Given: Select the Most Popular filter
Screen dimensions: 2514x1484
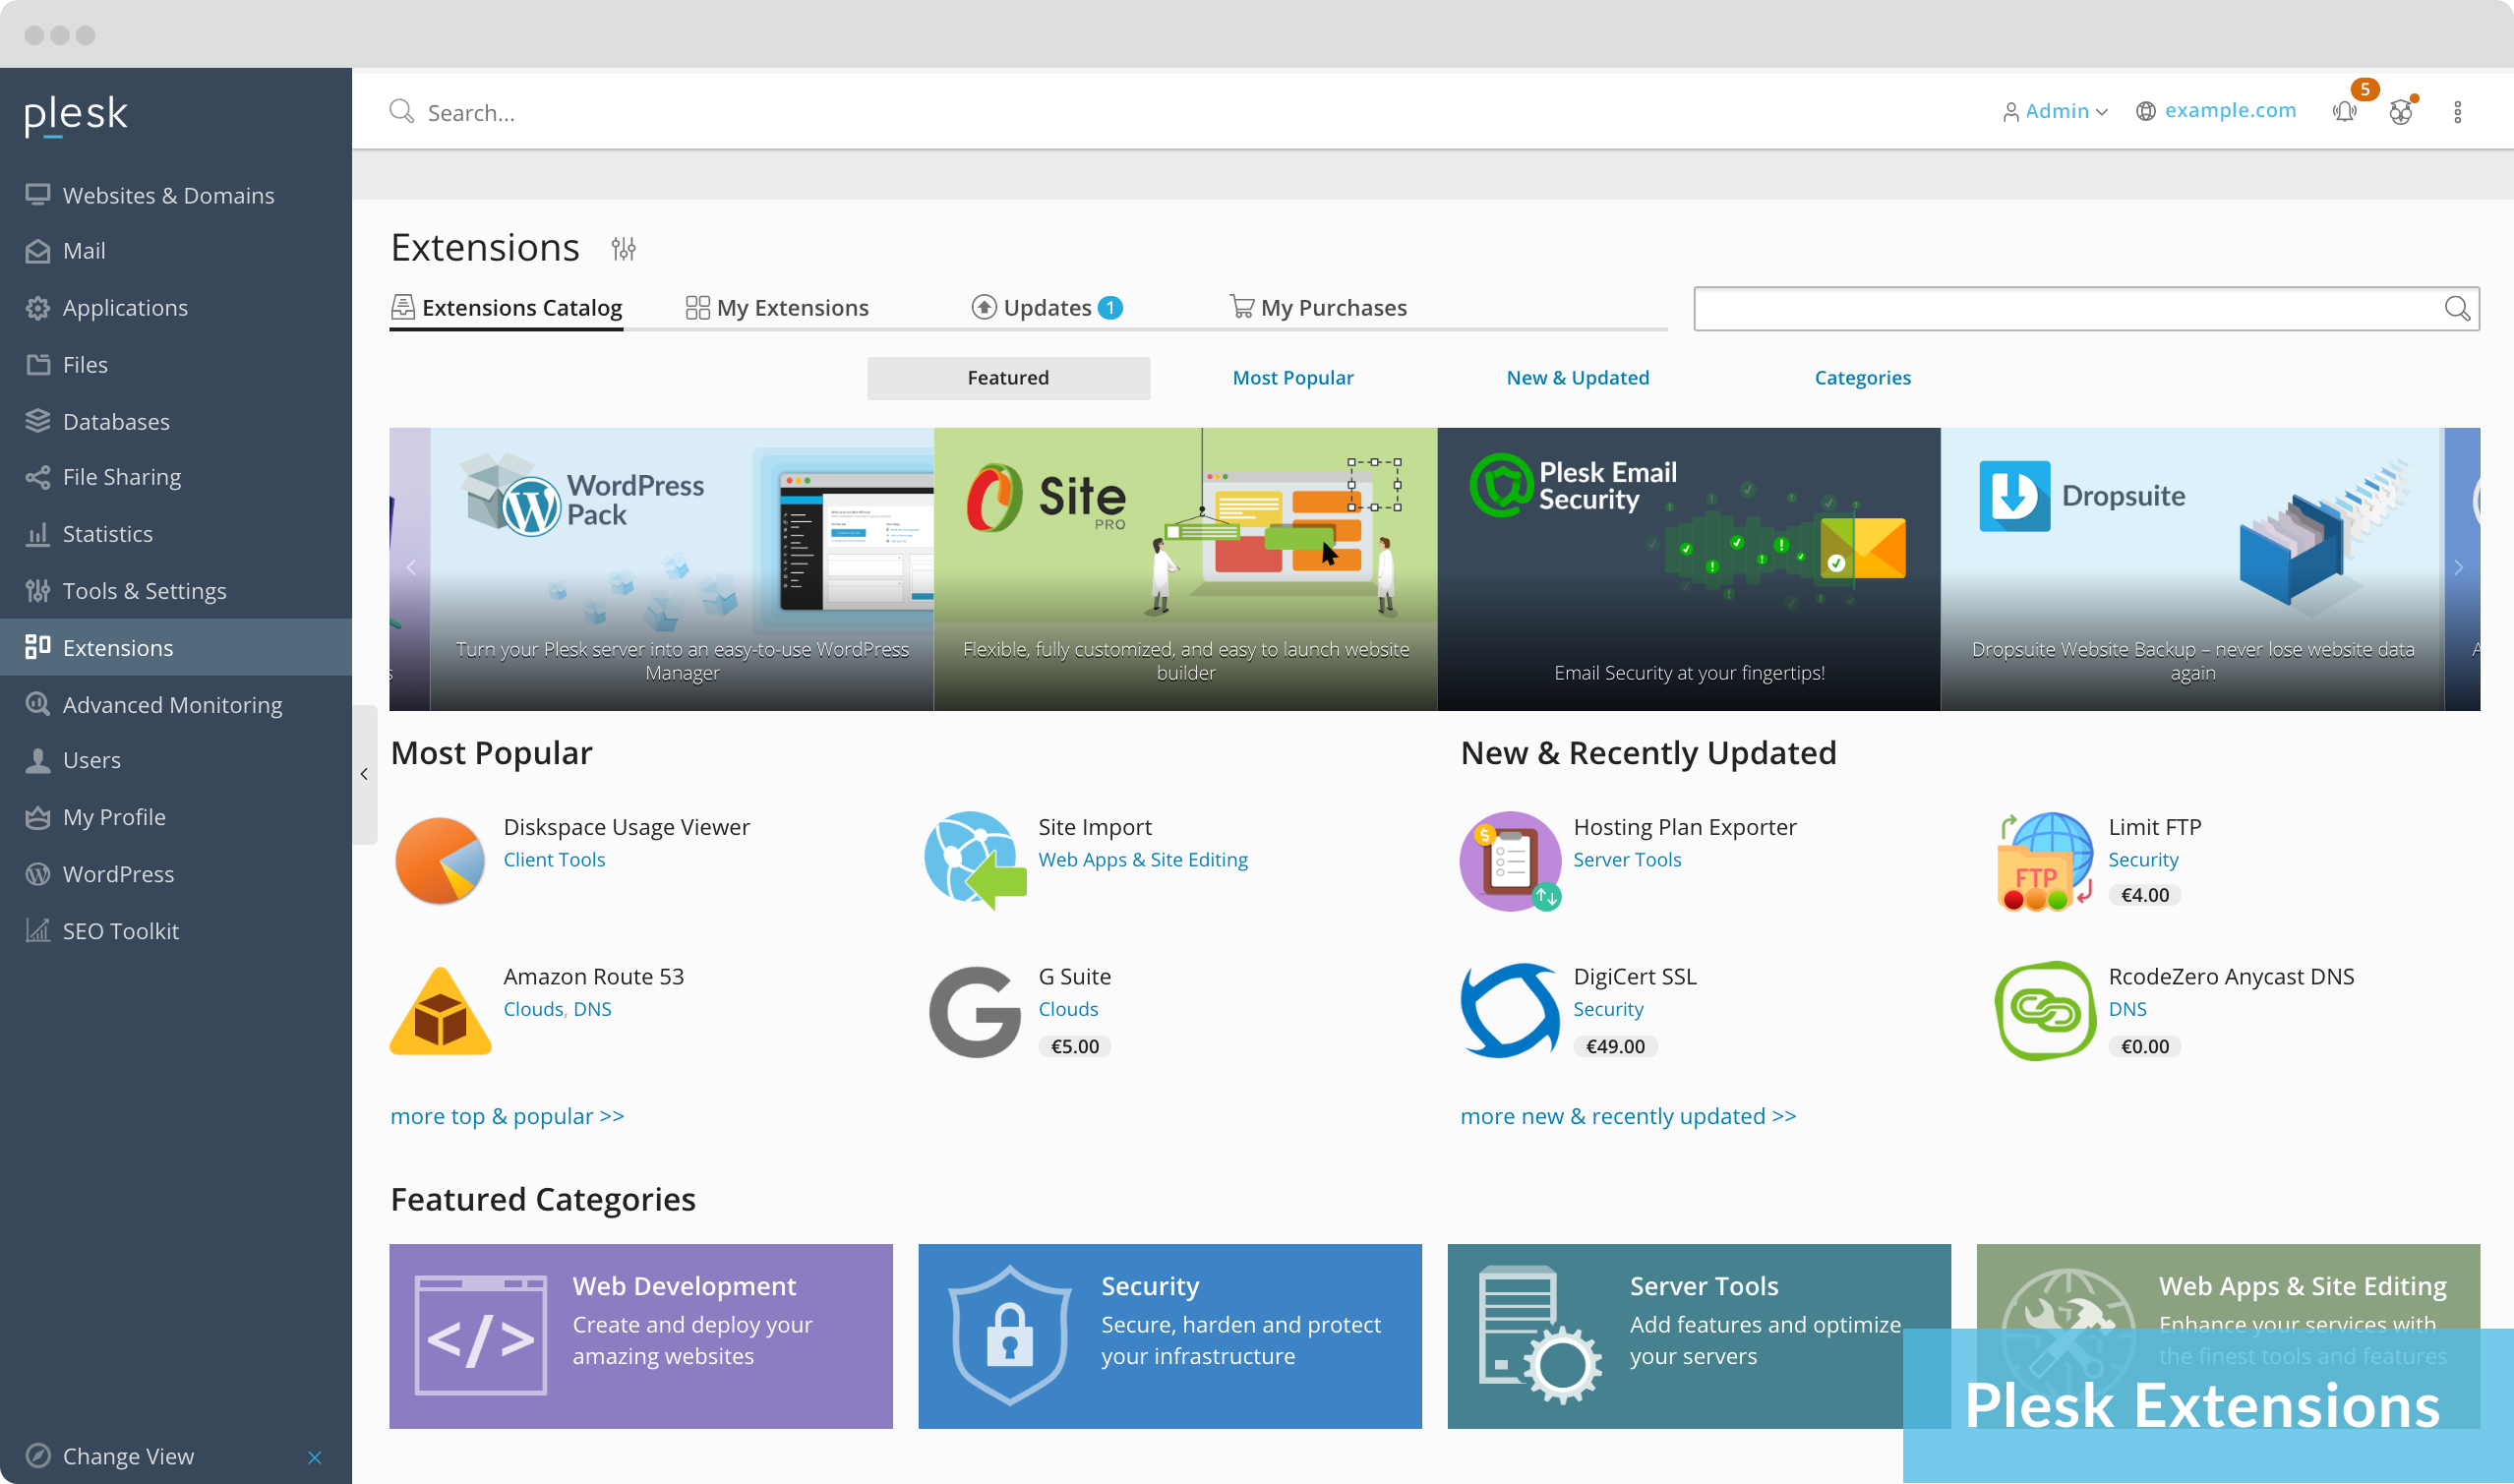Looking at the screenshot, I should point(1292,378).
